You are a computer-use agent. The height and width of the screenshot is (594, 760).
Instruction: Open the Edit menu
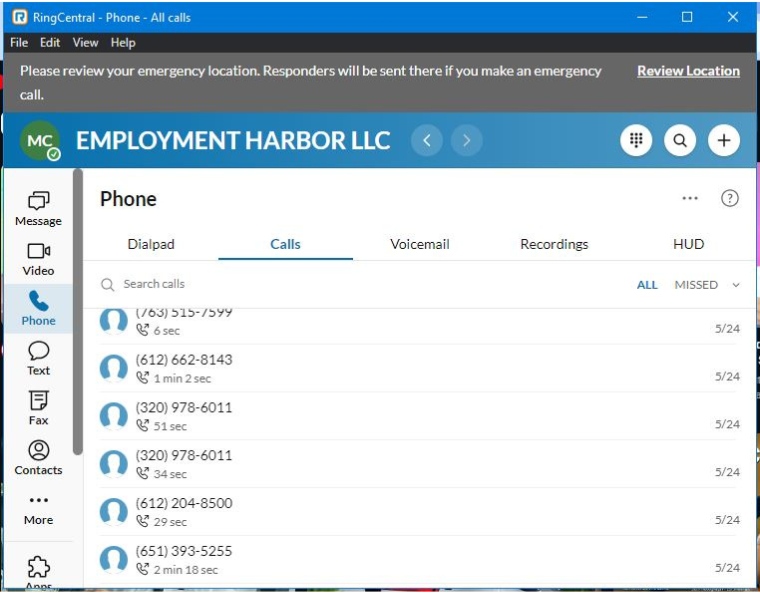(50, 43)
